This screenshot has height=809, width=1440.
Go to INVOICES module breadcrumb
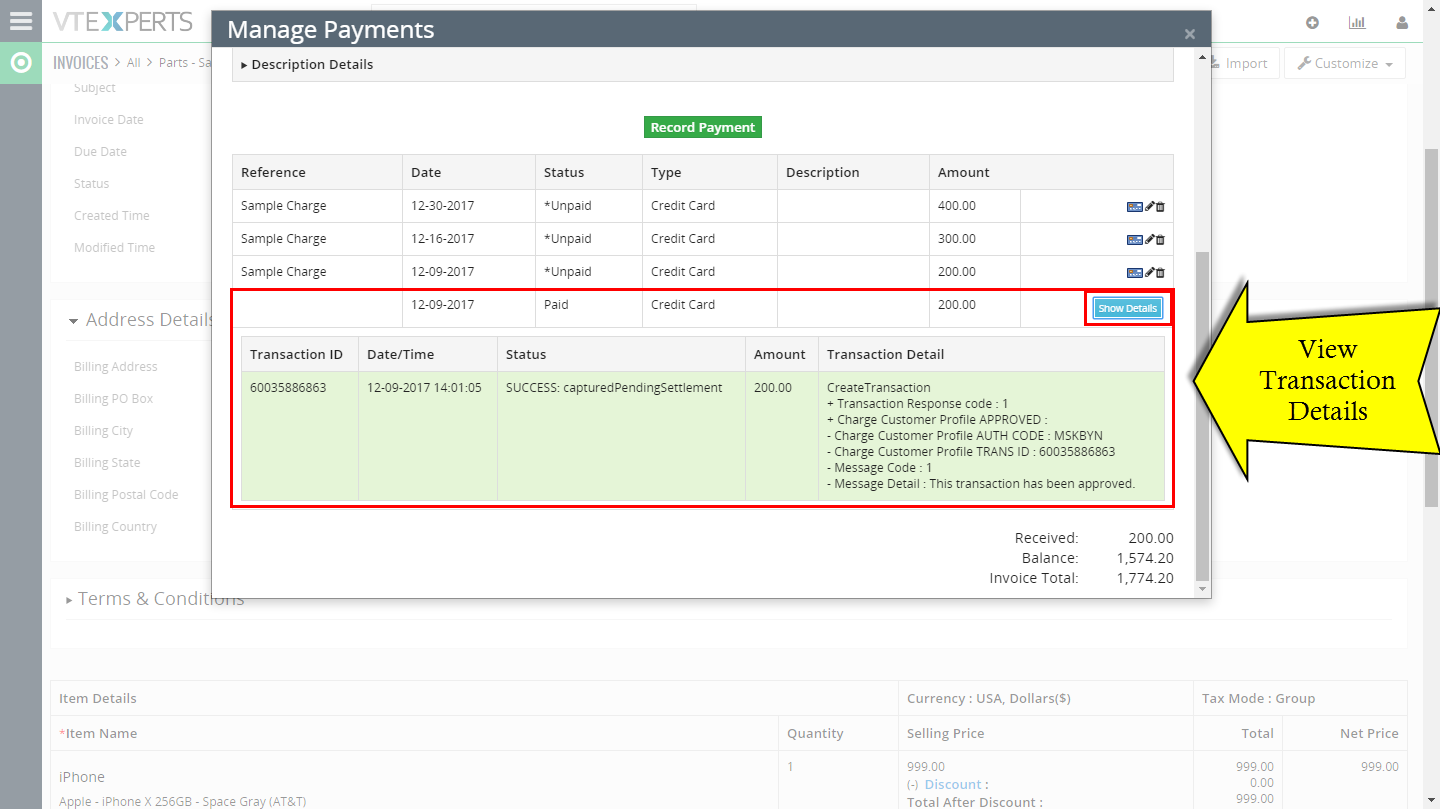pos(81,63)
